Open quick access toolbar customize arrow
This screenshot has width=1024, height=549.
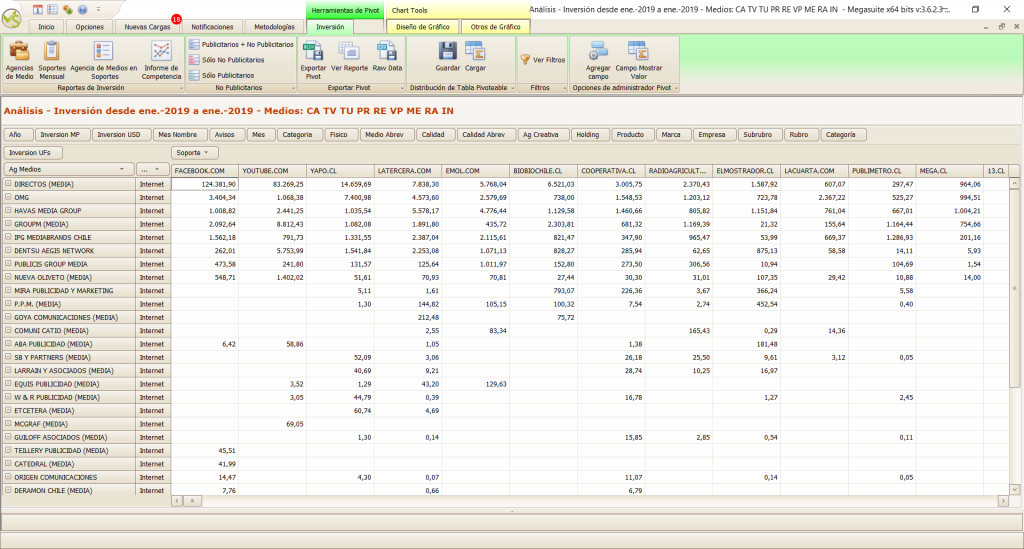point(99,9)
